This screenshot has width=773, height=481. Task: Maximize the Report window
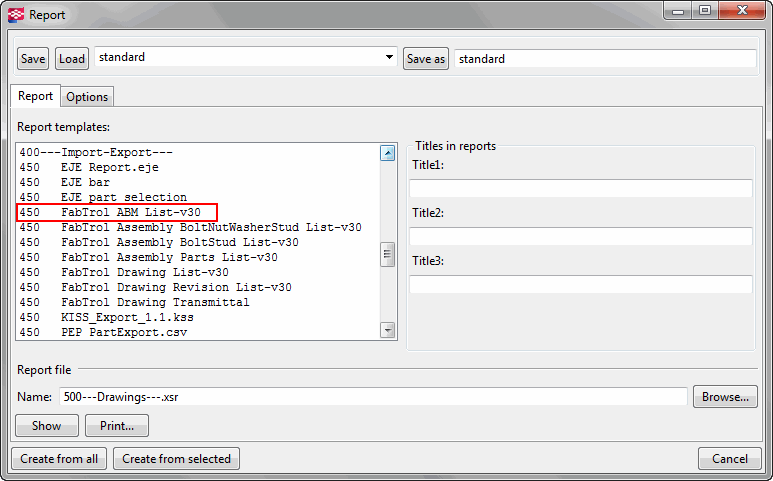(x=705, y=11)
